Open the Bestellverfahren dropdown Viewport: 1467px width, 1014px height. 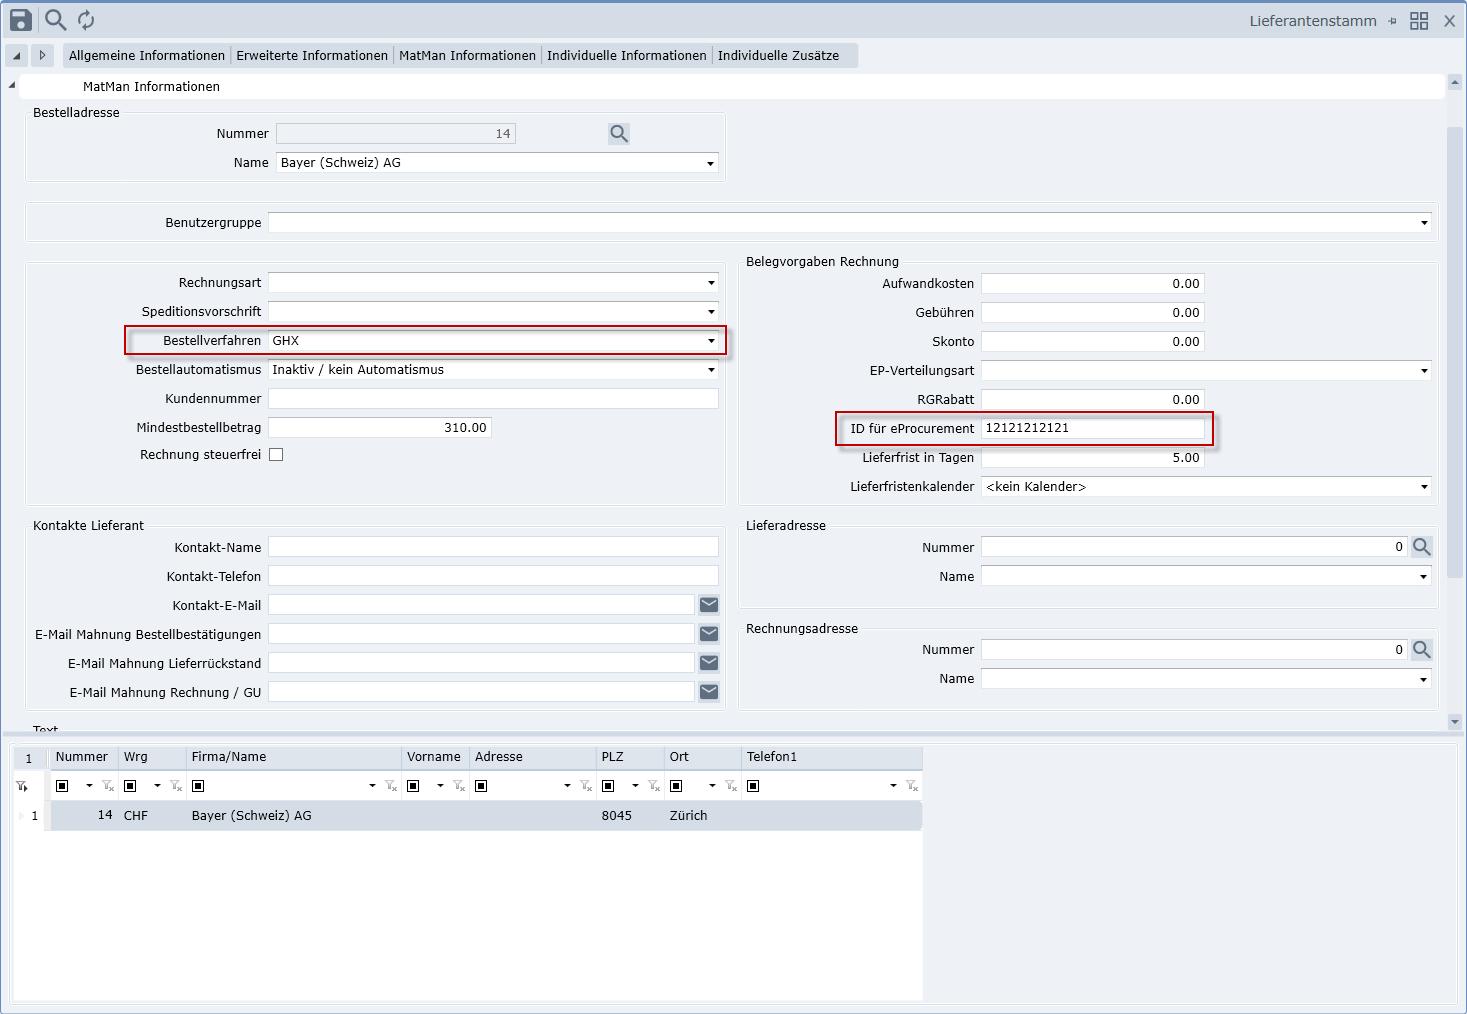click(x=711, y=341)
